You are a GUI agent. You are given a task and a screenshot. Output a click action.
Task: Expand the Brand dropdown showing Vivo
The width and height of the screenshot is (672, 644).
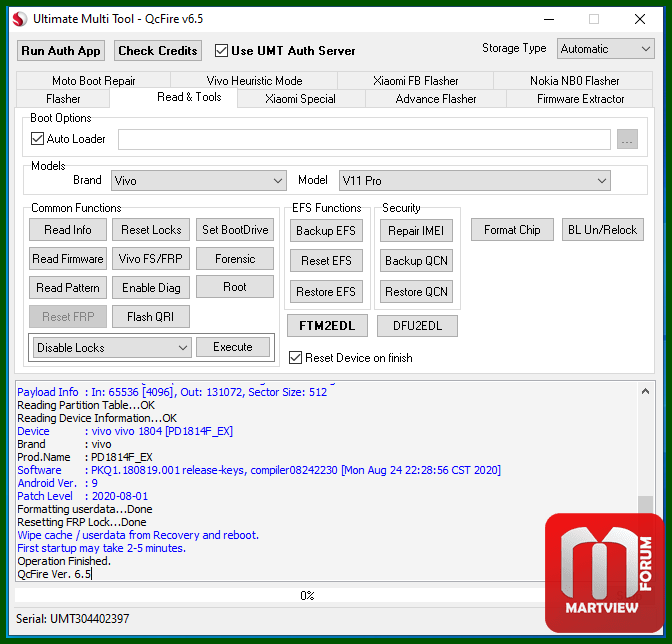(x=198, y=181)
